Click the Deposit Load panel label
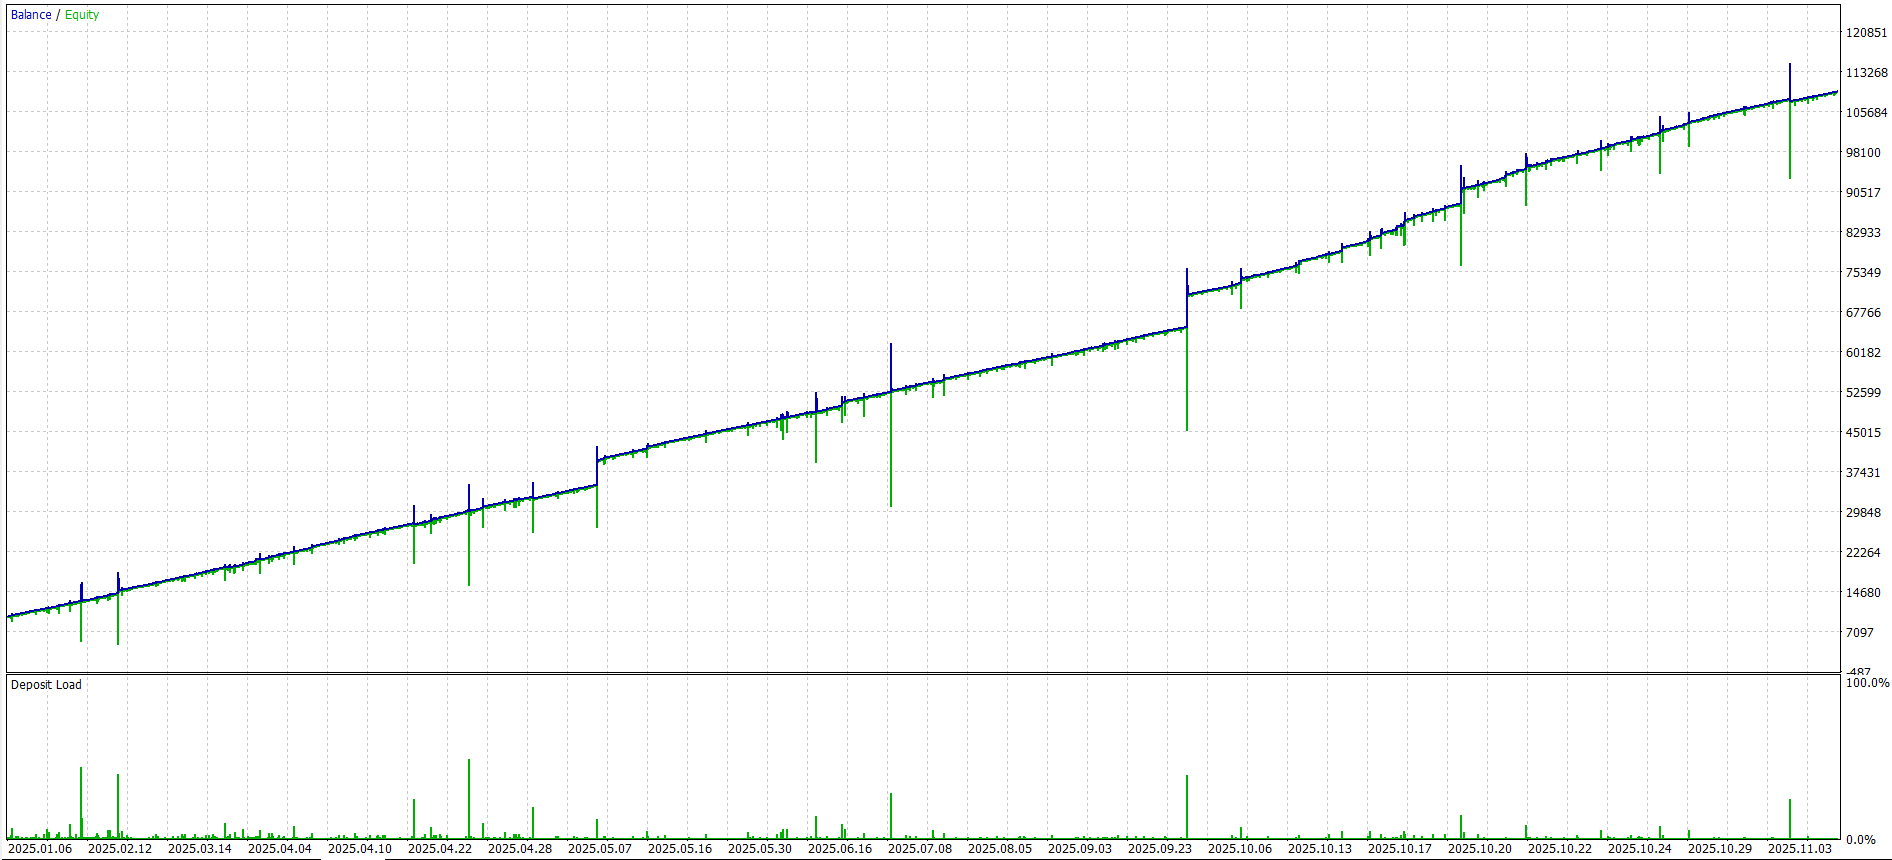Viewport: 1892px width, 860px height. [46, 685]
